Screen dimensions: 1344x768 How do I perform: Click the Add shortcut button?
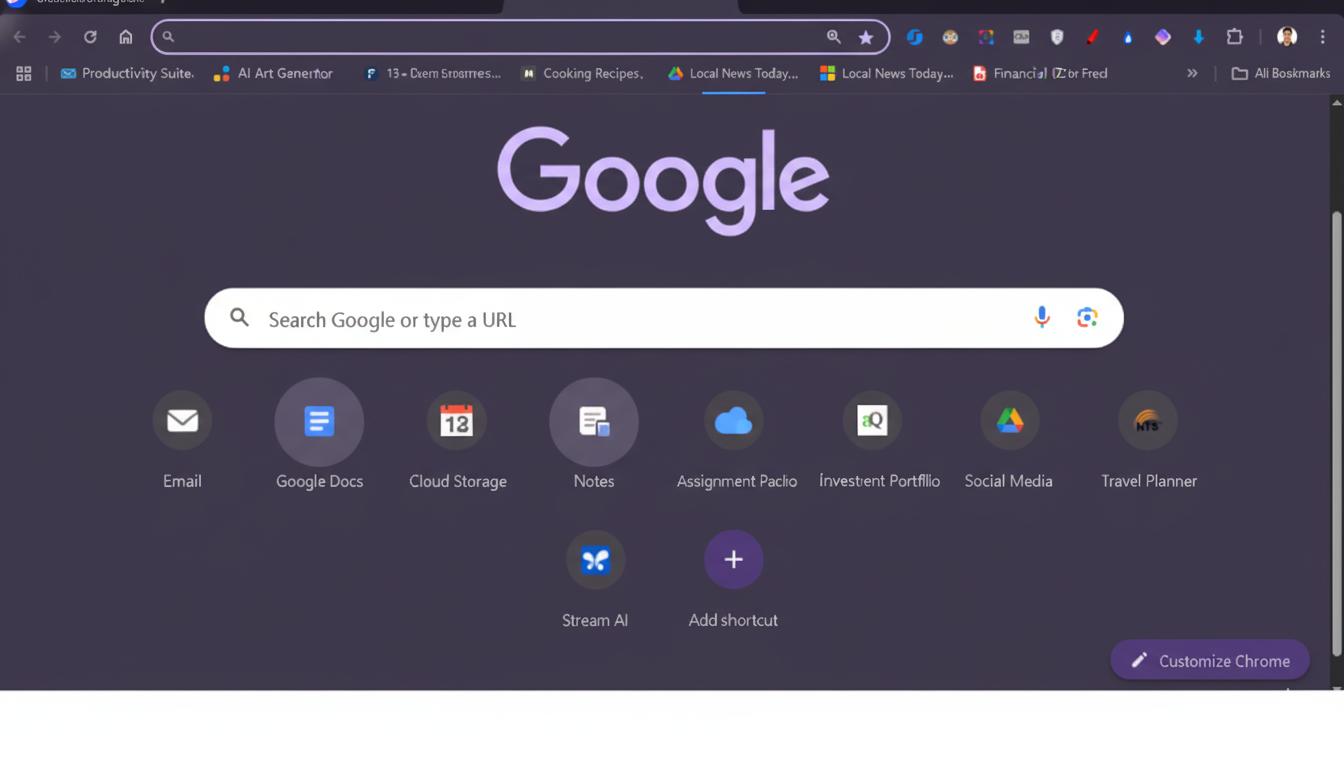[733, 560]
